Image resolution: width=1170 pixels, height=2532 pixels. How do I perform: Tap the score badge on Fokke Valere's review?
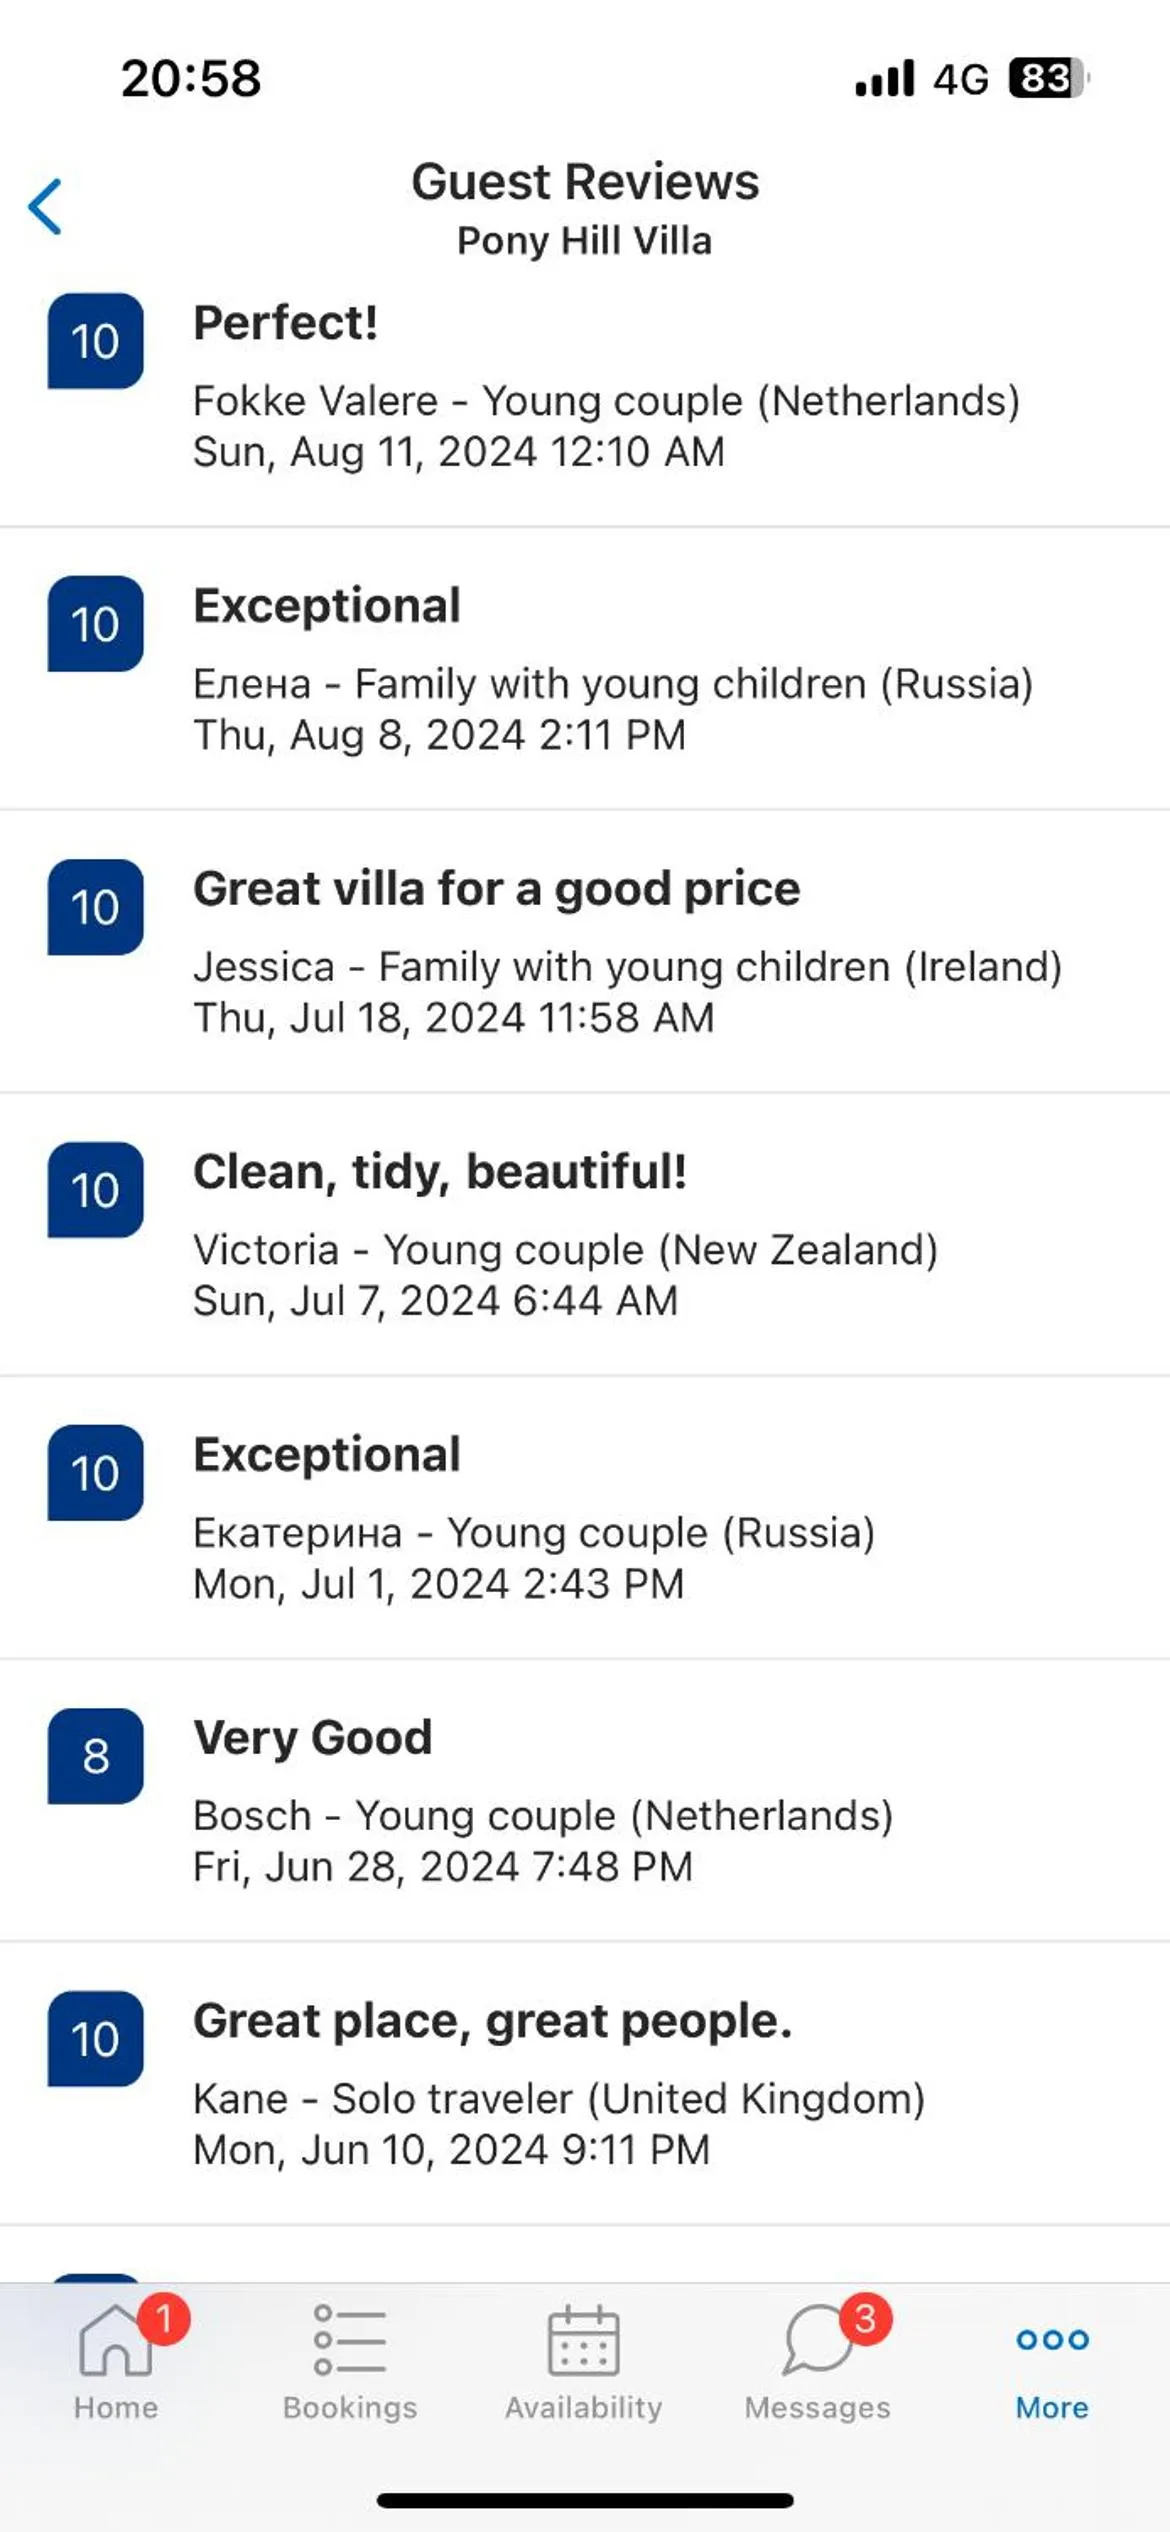95,341
